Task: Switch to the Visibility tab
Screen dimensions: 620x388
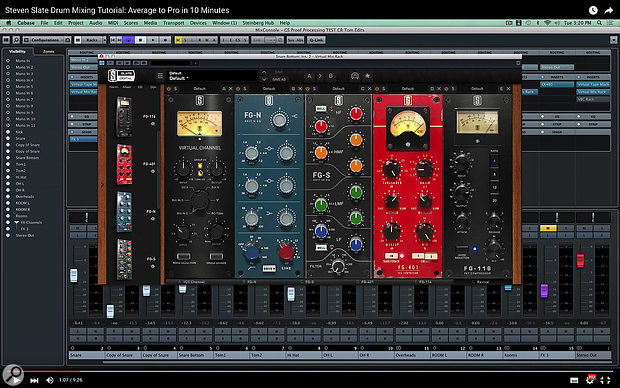Action: click(x=17, y=51)
